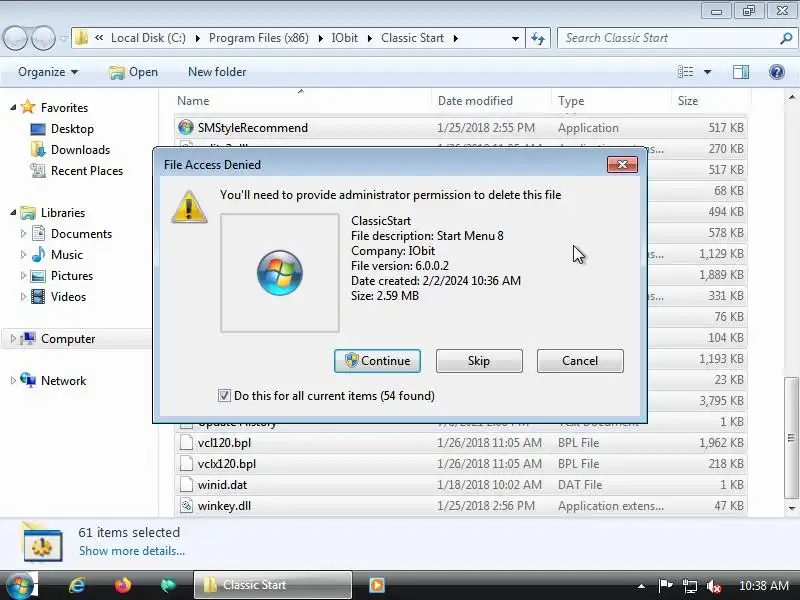Select Pictures library
This screenshot has height=600, width=800.
[x=71, y=276]
